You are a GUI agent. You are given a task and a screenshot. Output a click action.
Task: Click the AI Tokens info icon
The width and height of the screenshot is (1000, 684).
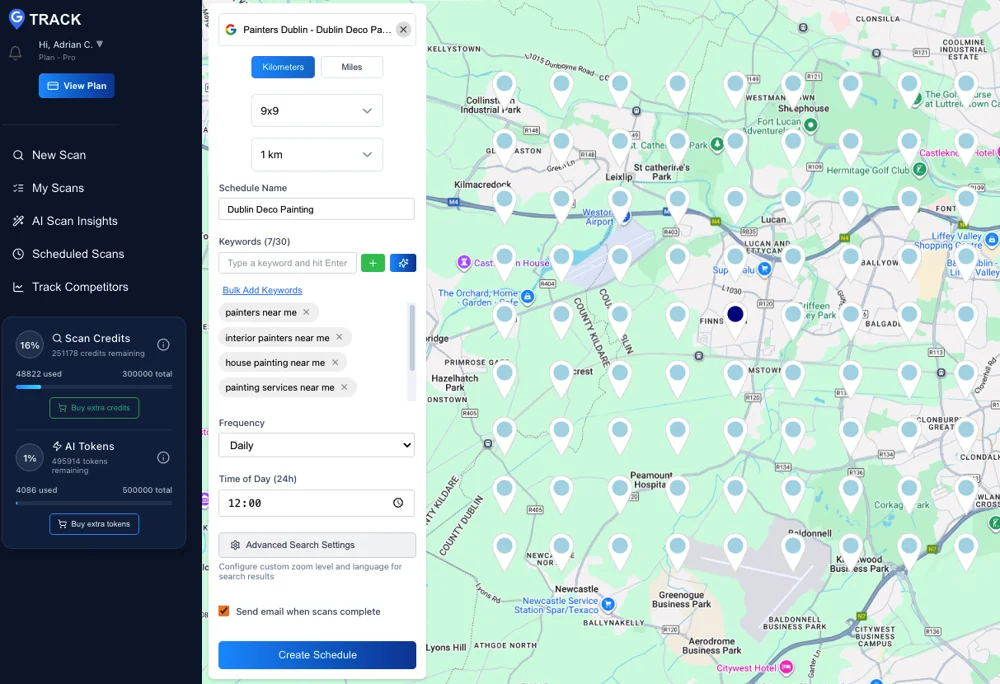[x=163, y=458]
